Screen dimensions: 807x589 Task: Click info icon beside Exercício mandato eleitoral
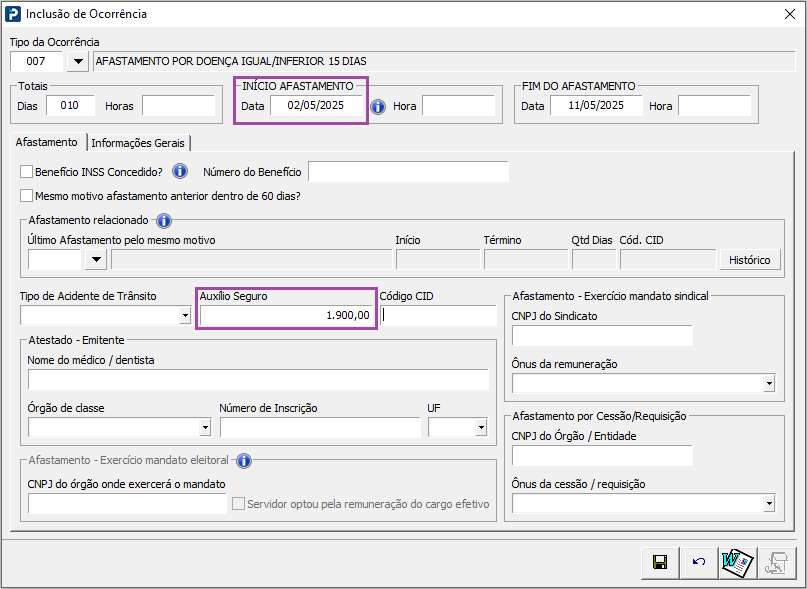pyautogui.click(x=243, y=460)
